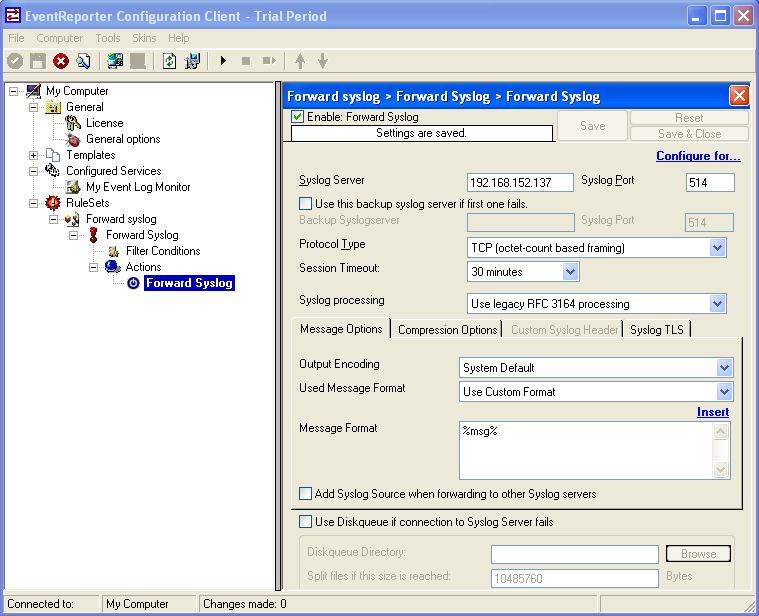The width and height of the screenshot is (759, 616).
Task: Click the move up arrow toolbar icon
Action: (300, 61)
